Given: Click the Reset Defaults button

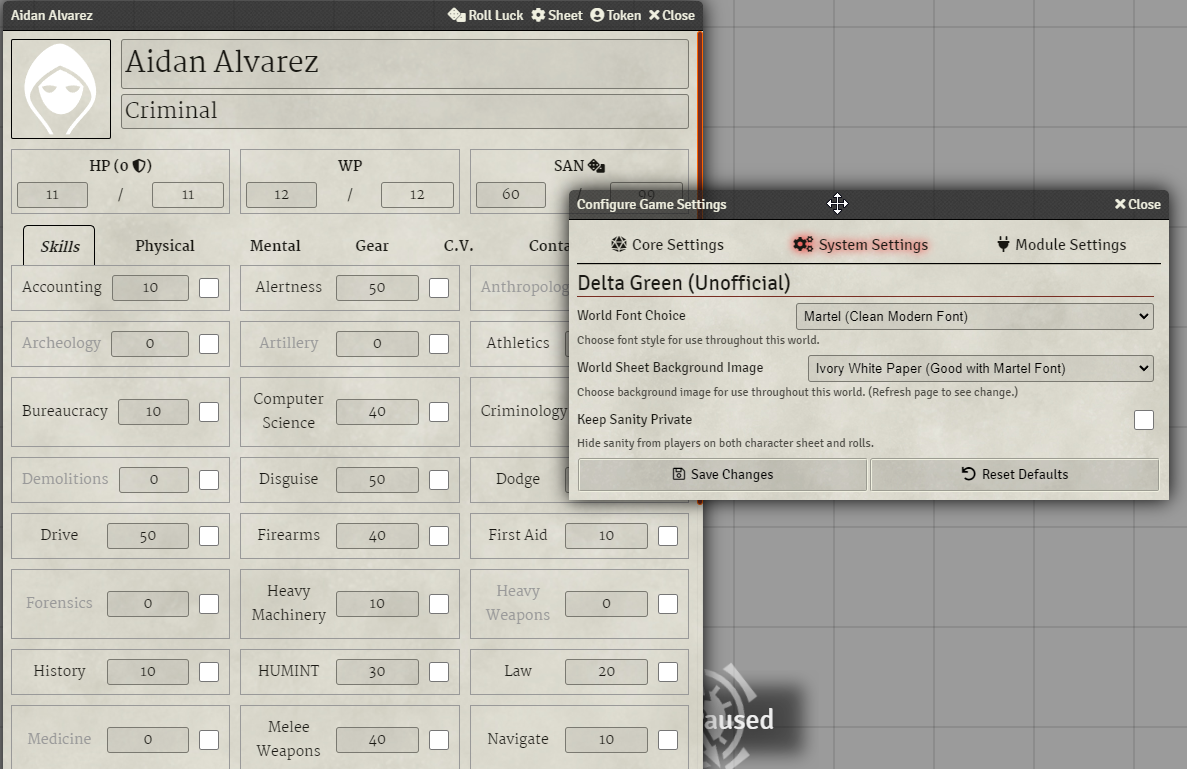Looking at the screenshot, I should tap(1014, 475).
